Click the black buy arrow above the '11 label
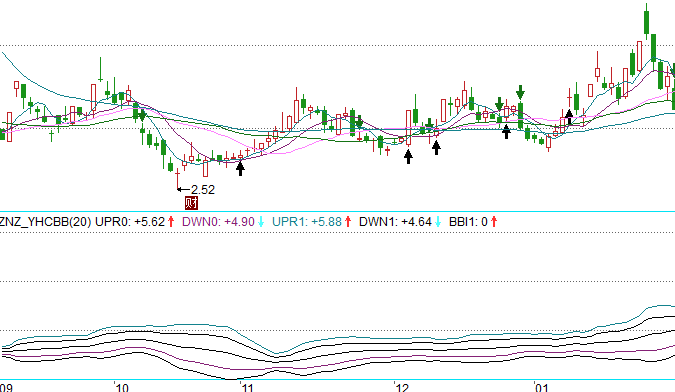The height and width of the screenshot is (392, 675). click(x=240, y=168)
